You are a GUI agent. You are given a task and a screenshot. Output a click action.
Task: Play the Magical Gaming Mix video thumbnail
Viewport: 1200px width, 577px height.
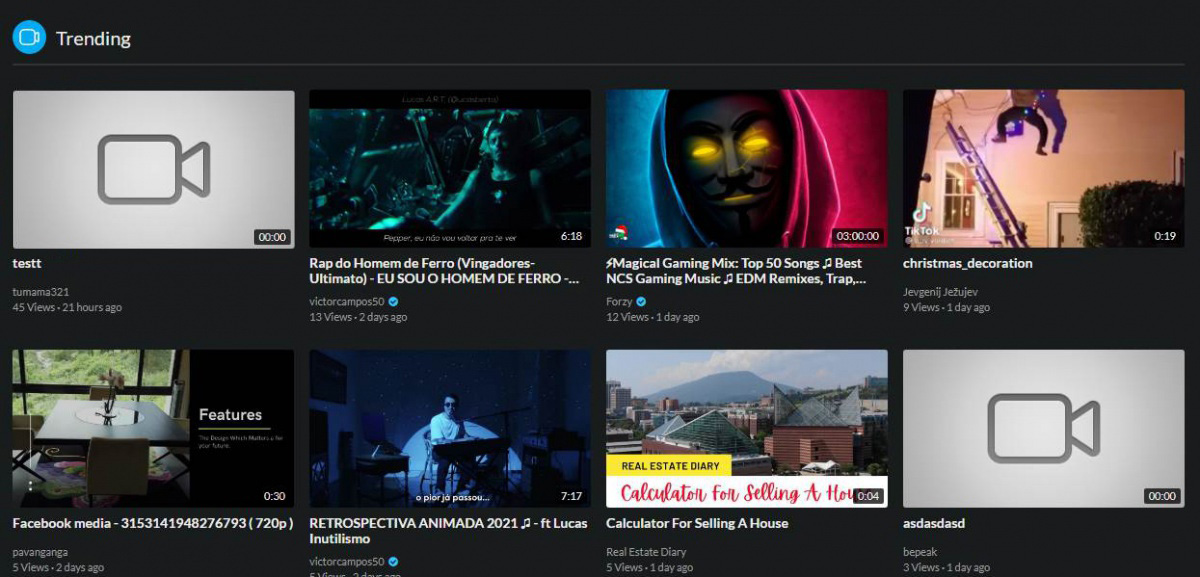point(746,169)
